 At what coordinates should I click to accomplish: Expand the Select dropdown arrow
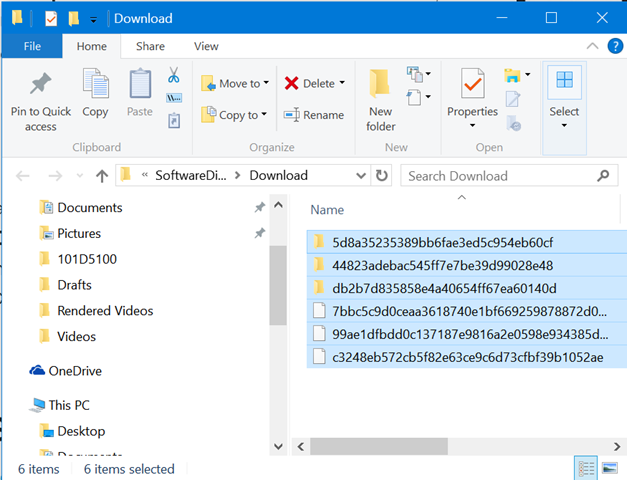(564, 126)
